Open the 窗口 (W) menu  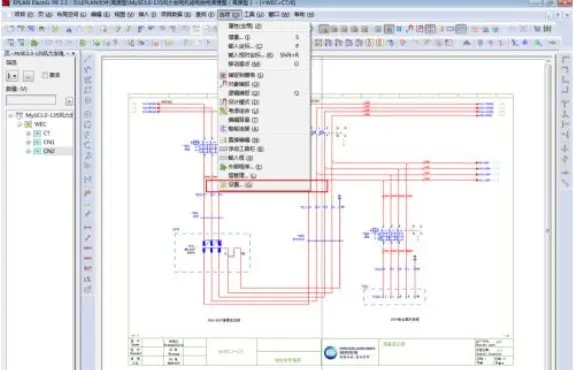(279, 14)
